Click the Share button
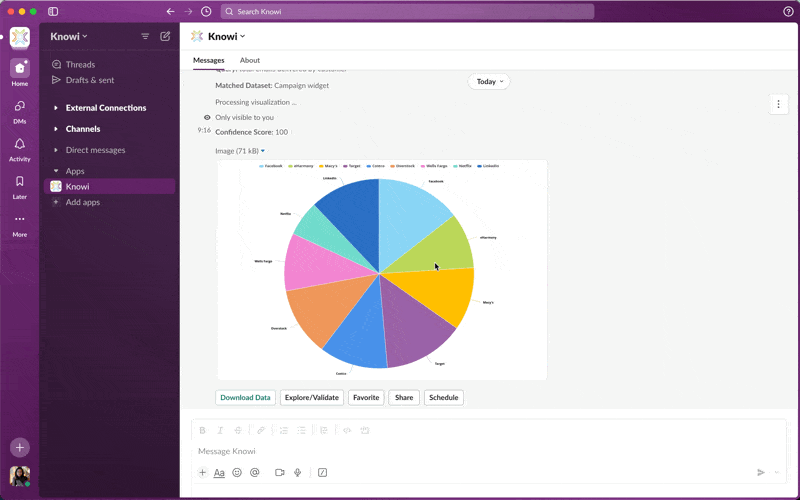The height and width of the screenshot is (500, 800). pos(404,397)
